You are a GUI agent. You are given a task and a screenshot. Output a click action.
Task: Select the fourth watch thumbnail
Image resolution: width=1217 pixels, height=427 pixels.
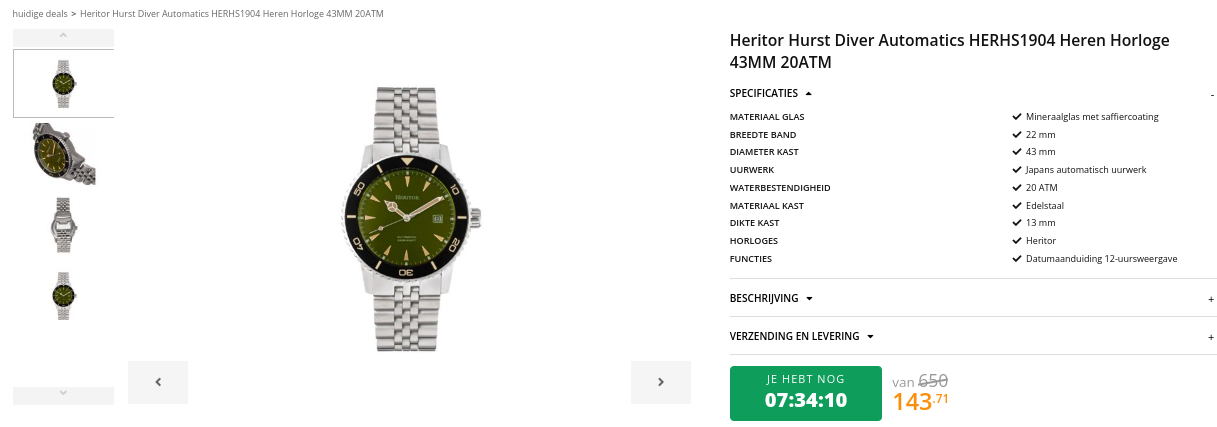click(x=63, y=294)
